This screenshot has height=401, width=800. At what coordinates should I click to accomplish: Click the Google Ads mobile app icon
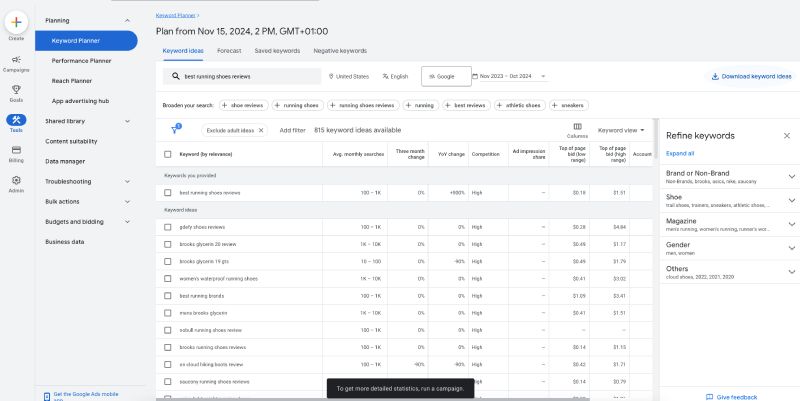(47, 396)
